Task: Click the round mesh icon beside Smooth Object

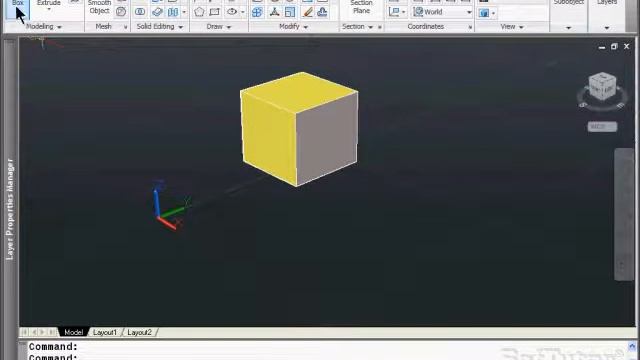Action: coord(121,11)
